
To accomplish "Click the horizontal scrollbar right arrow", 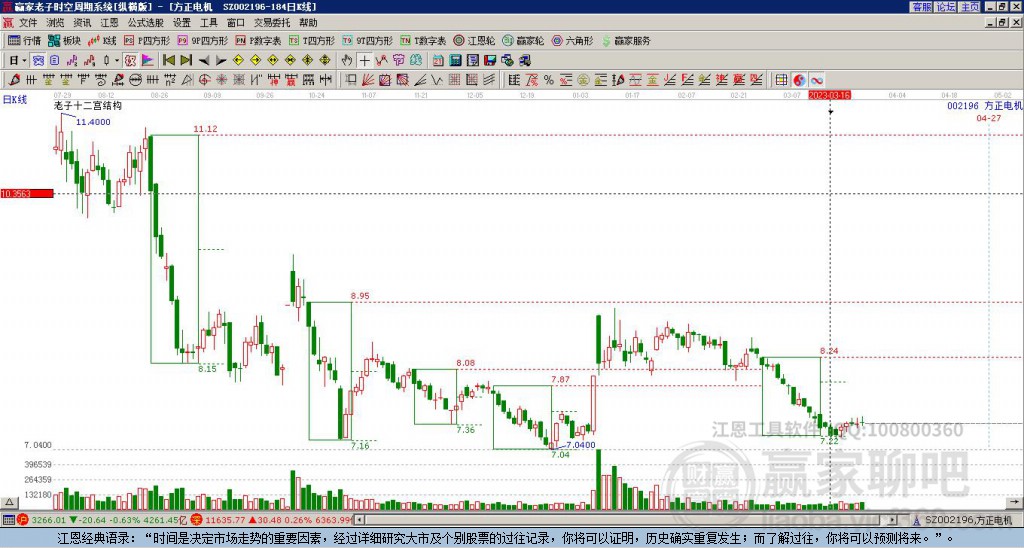I will click(x=893, y=520).
